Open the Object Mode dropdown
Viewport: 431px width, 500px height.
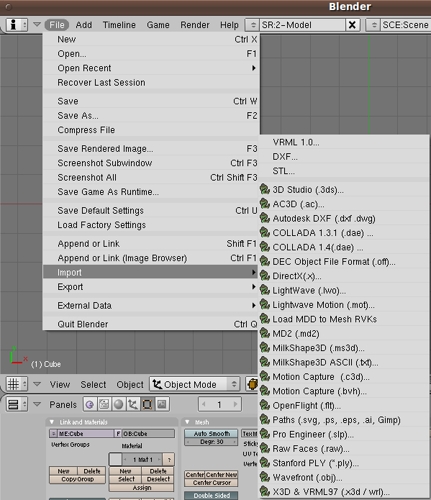(x=195, y=384)
